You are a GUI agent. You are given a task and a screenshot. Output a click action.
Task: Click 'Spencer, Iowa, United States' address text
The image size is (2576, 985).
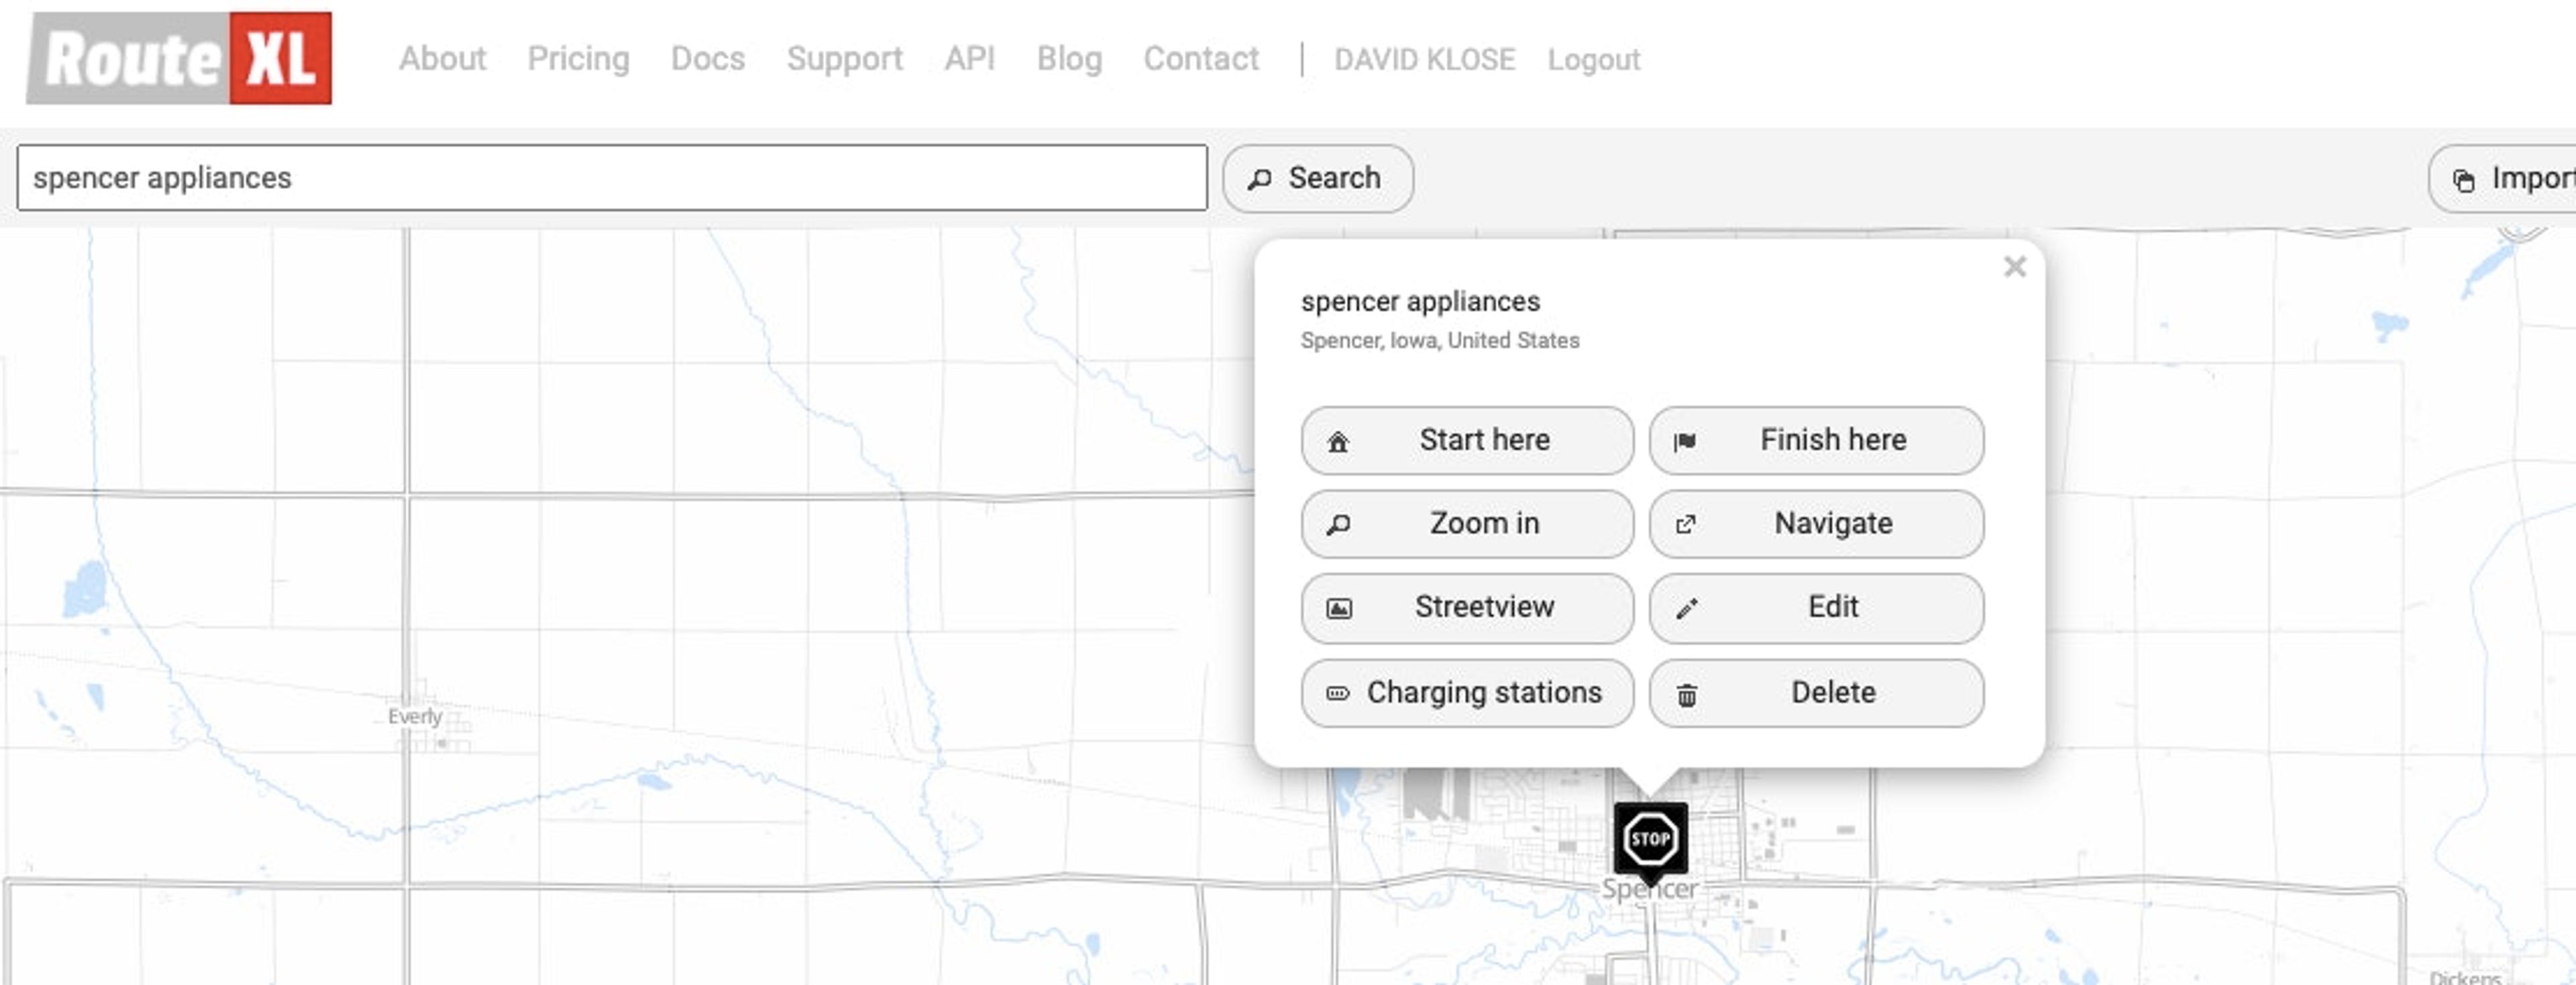(x=1440, y=340)
